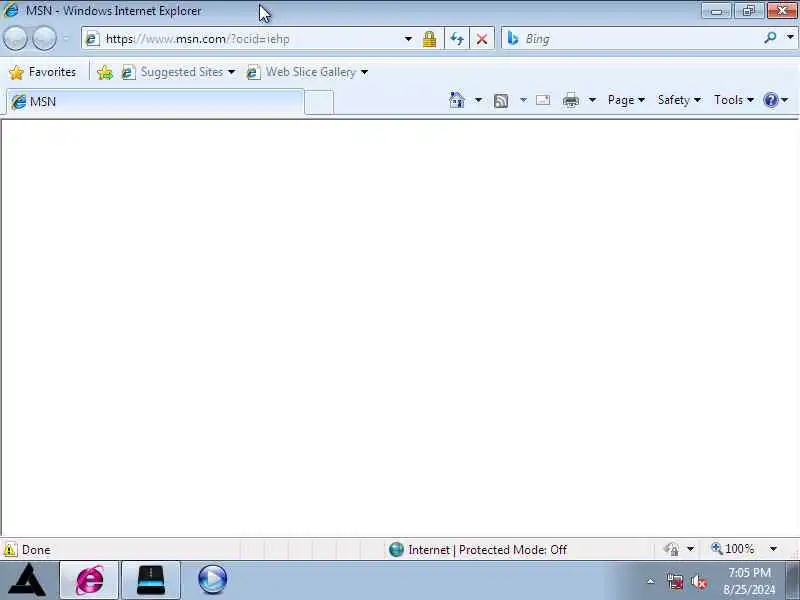Click the Internet zone globe icon

396,549
